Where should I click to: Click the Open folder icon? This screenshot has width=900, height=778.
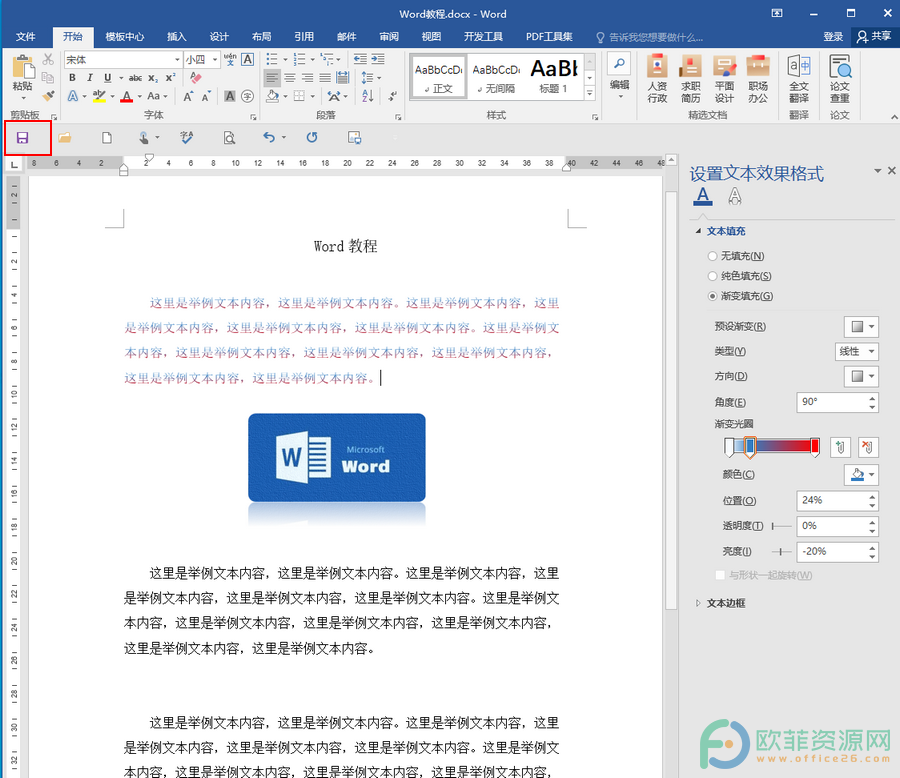[x=64, y=138]
